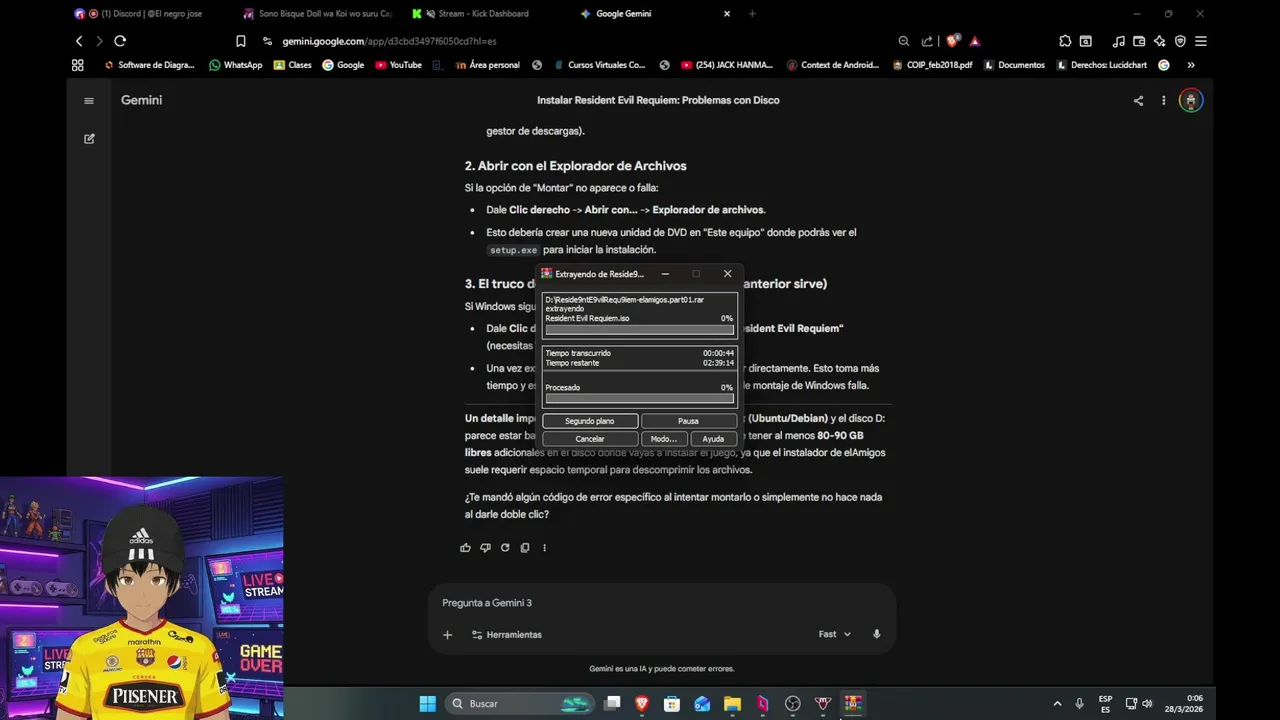Open browser extensions puzzle icon

point(1065,41)
